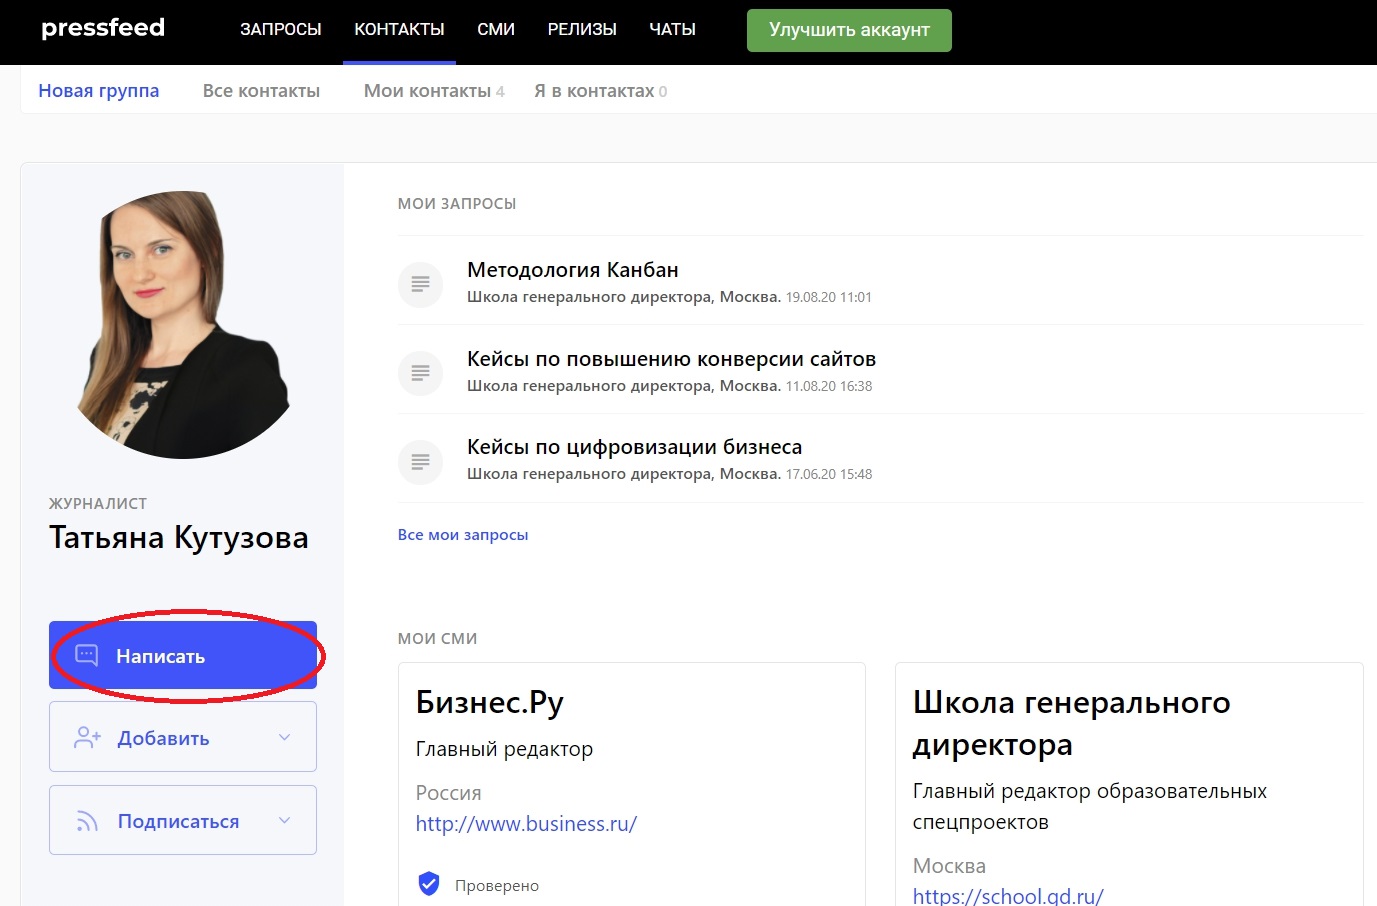Expand the Добавить dropdown arrow

tap(284, 738)
